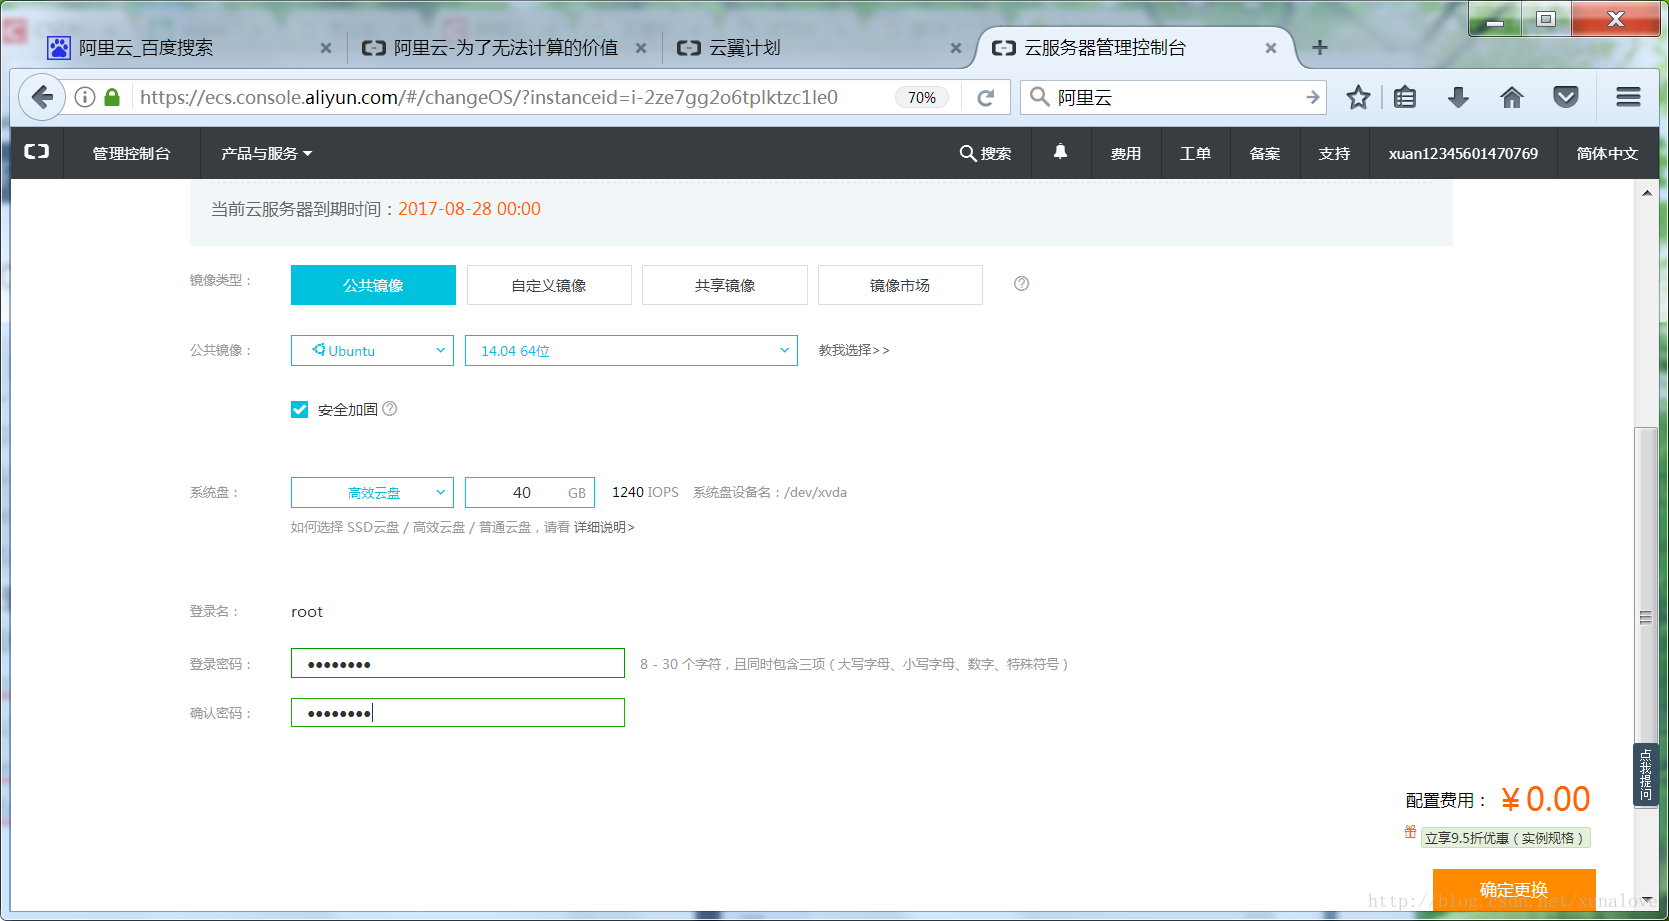Click the 确定更换 button

click(x=1514, y=889)
